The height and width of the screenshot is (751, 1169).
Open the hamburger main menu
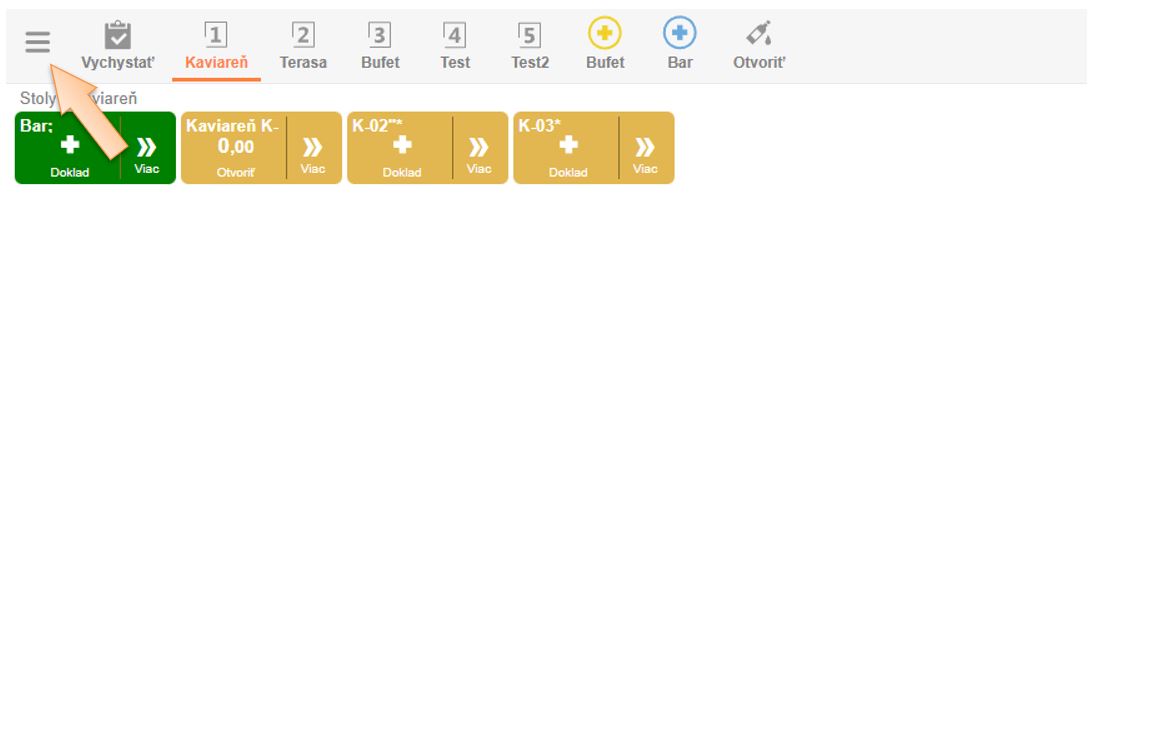pos(38,42)
